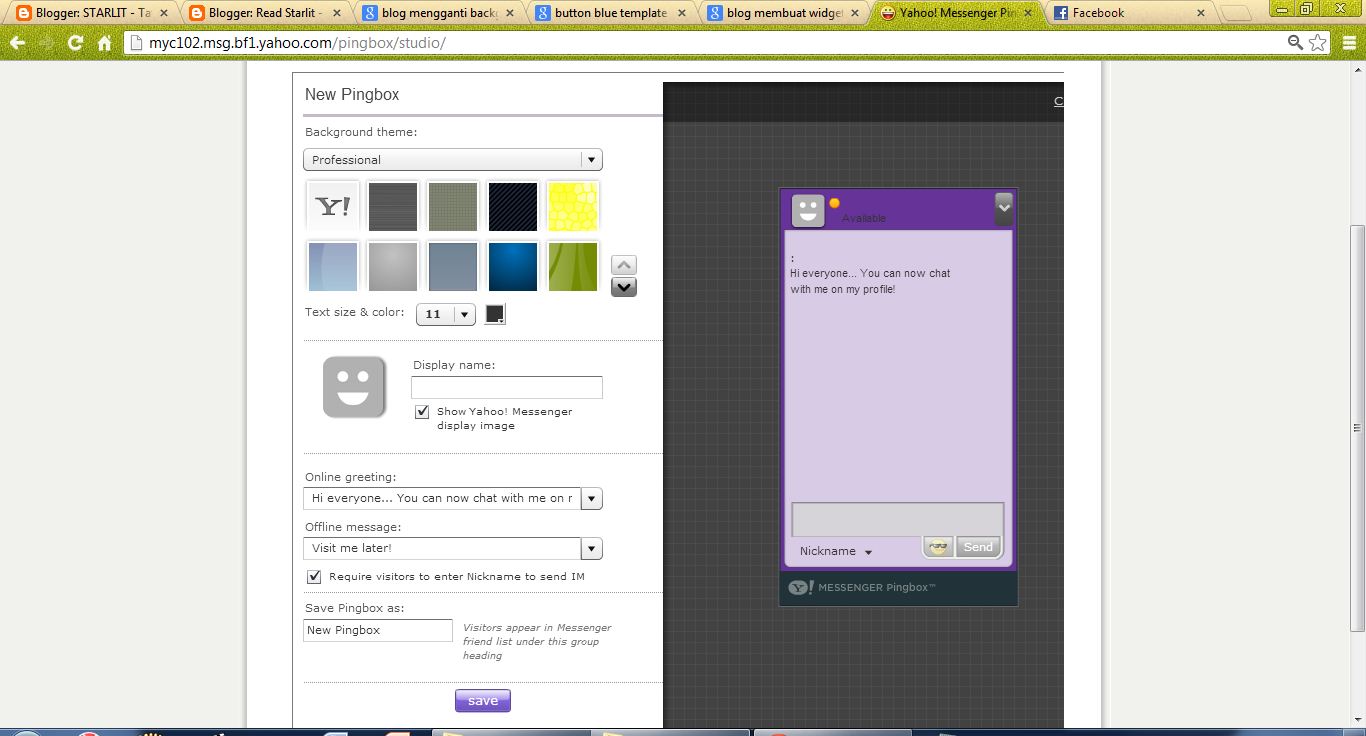
Task: Select the Yahoo! Messenger Pingbox tab
Action: [959, 13]
